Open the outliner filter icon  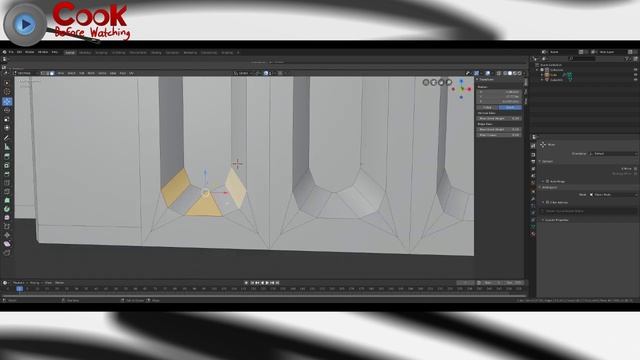coord(627,59)
